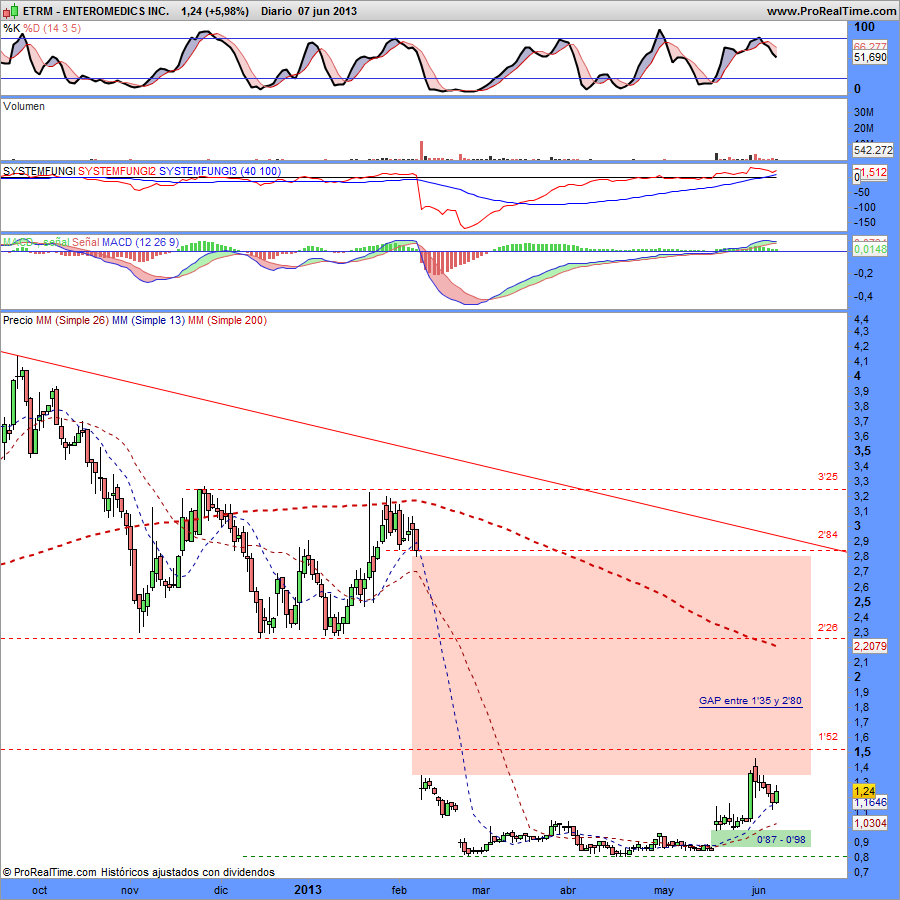Click the 542.272 volume value tag
This screenshot has height=900, width=900.
pos(873,150)
